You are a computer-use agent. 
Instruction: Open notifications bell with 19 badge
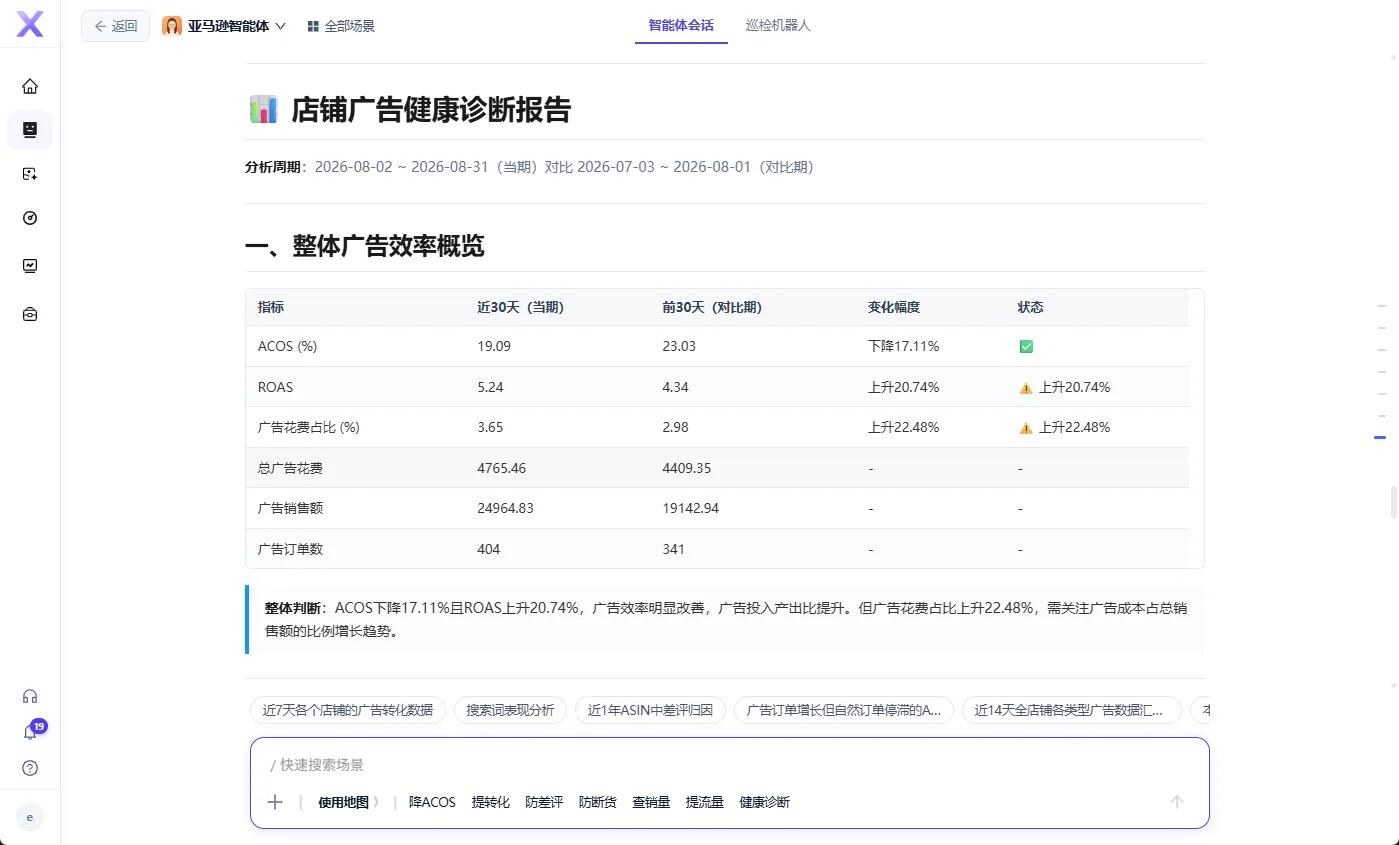[31, 732]
